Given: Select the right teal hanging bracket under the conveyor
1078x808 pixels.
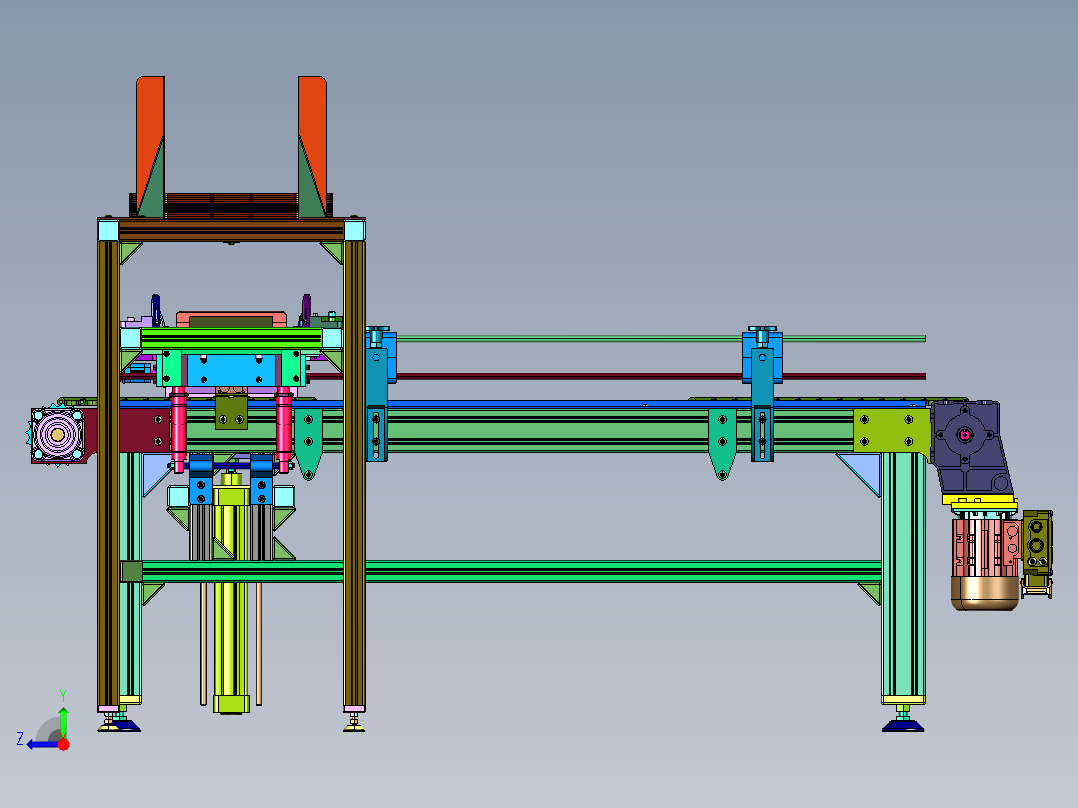Looking at the screenshot, I should pos(722,443).
